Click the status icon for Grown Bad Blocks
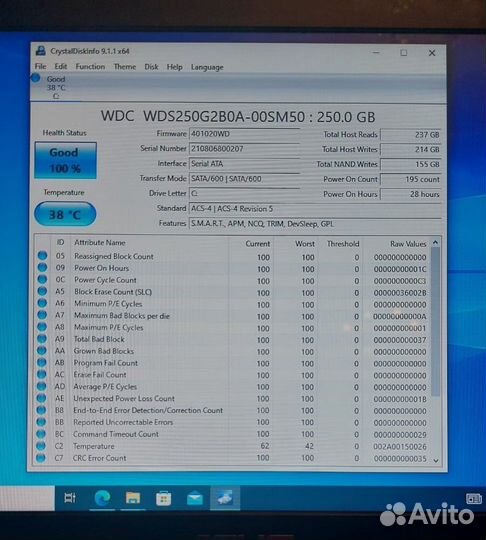Screen dimensions: 486x540 [42, 350]
